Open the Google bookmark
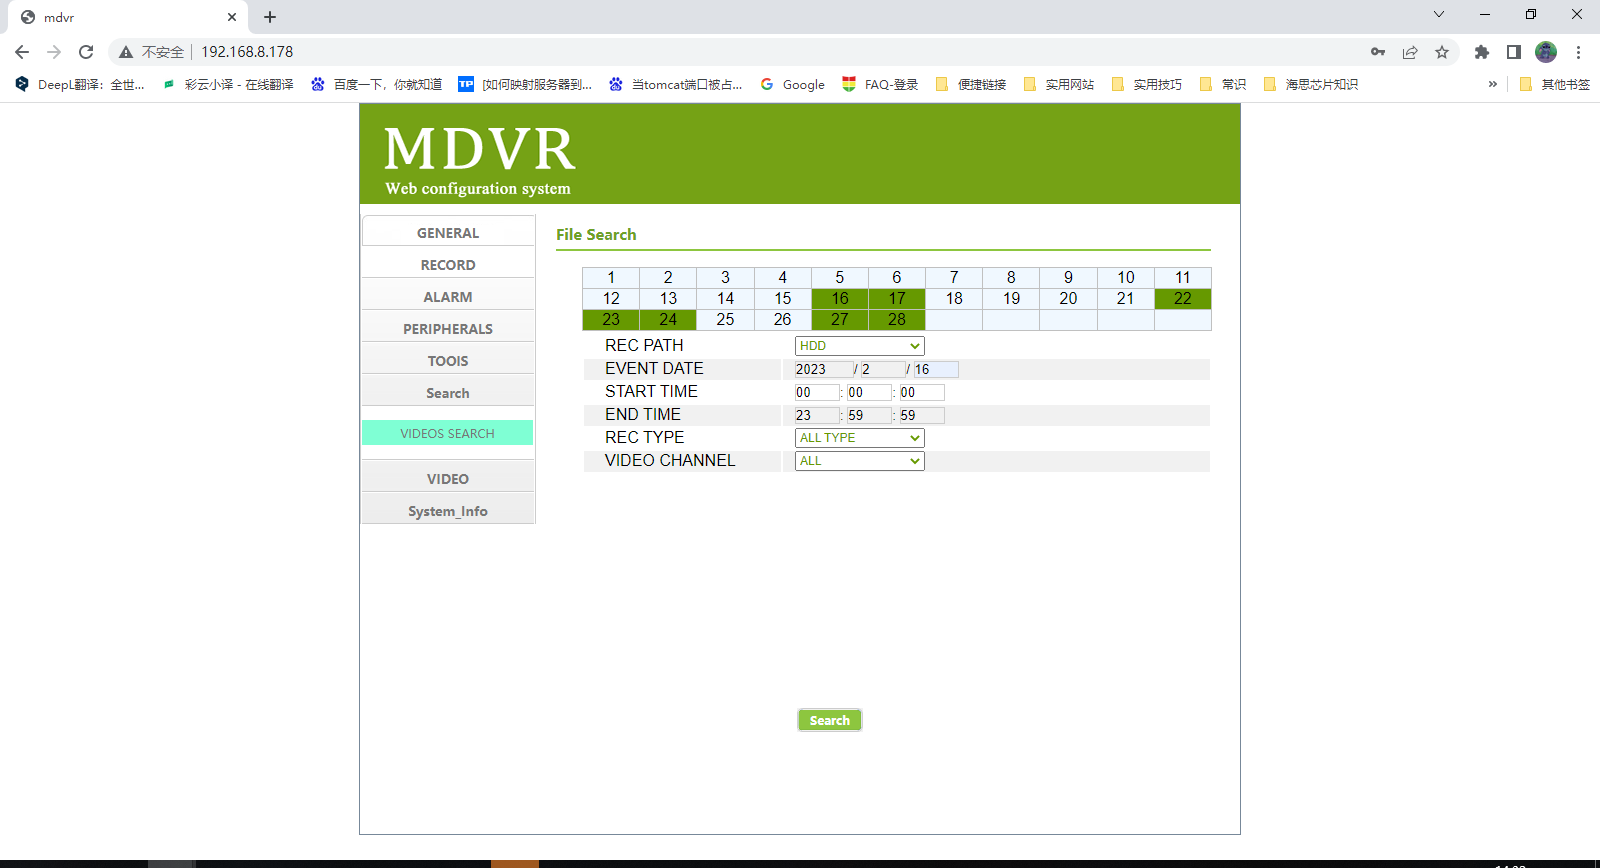Image resolution: width=1600 pixels, height=868 pixels. (793, 84)
